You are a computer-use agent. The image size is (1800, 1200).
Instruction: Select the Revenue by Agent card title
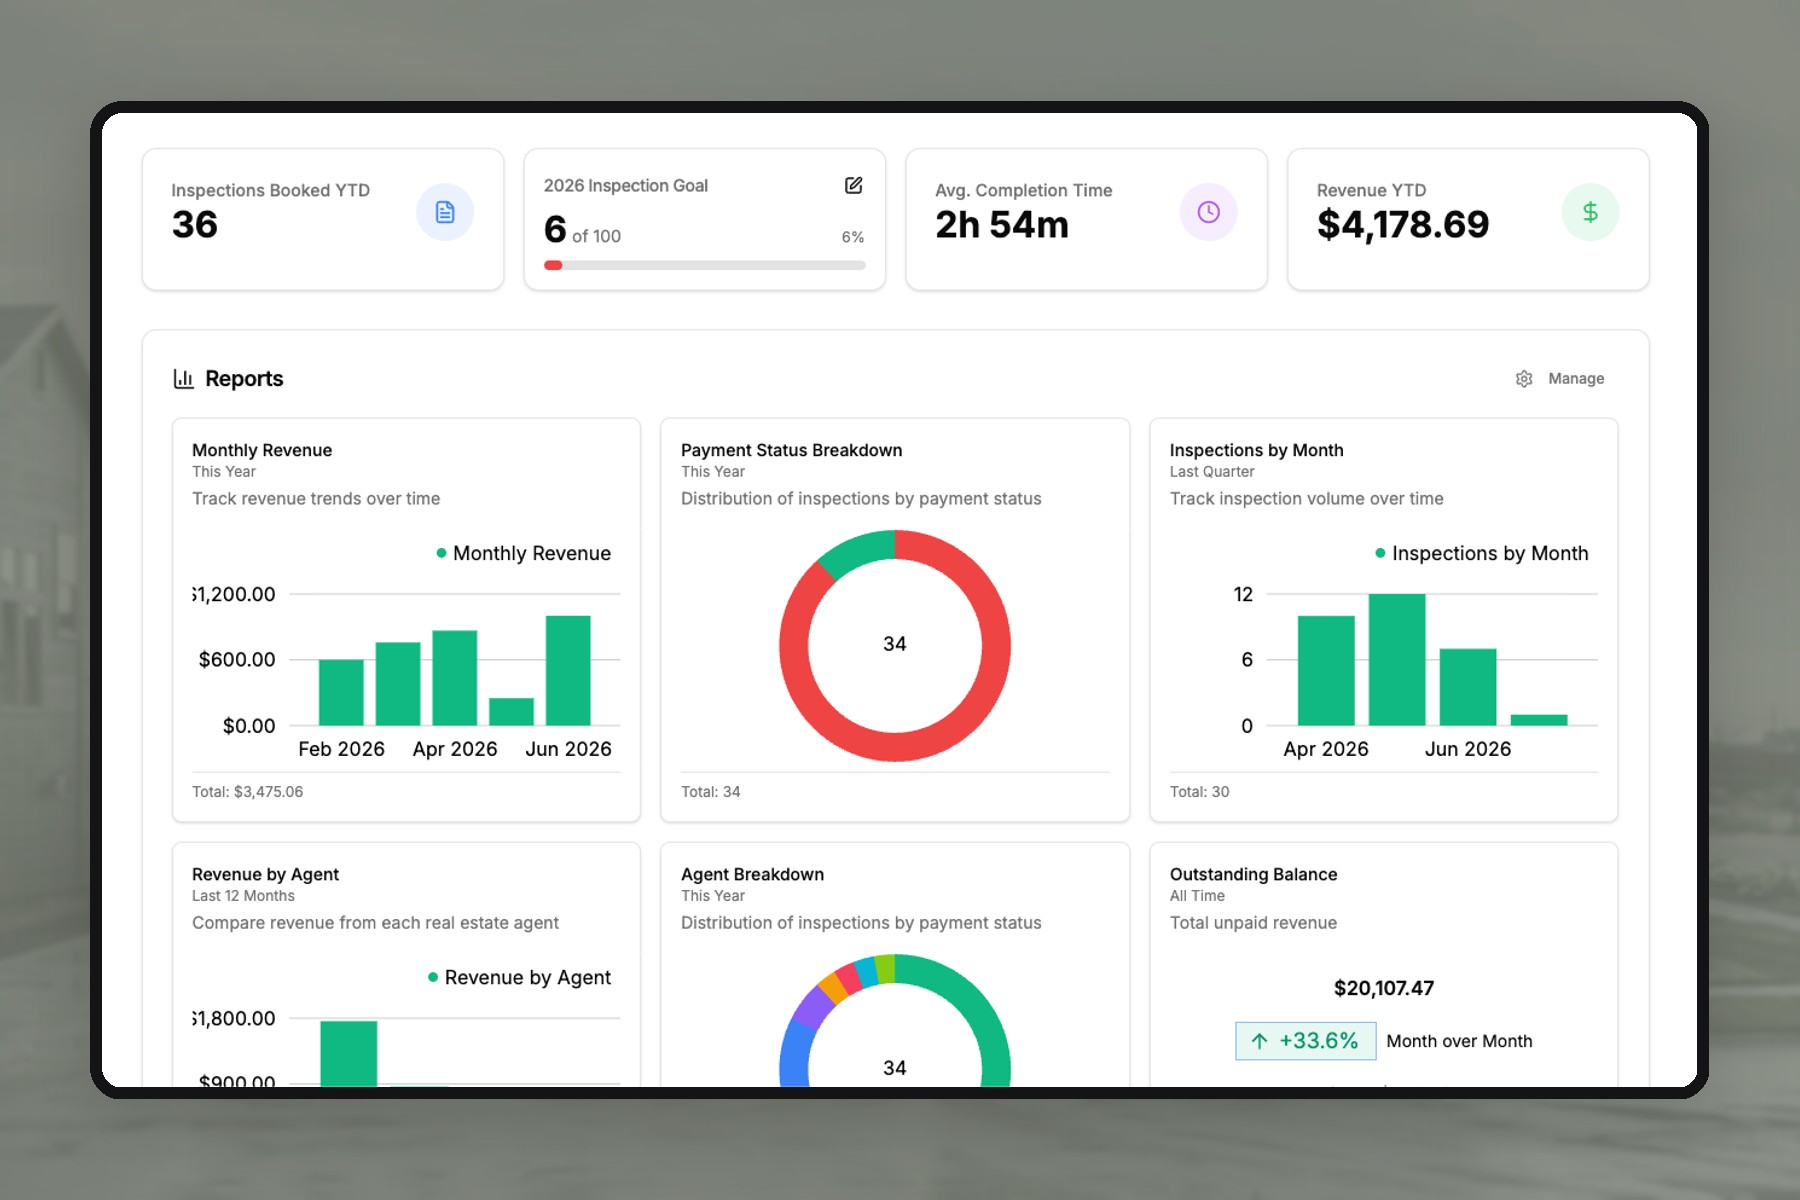point(265,874)
